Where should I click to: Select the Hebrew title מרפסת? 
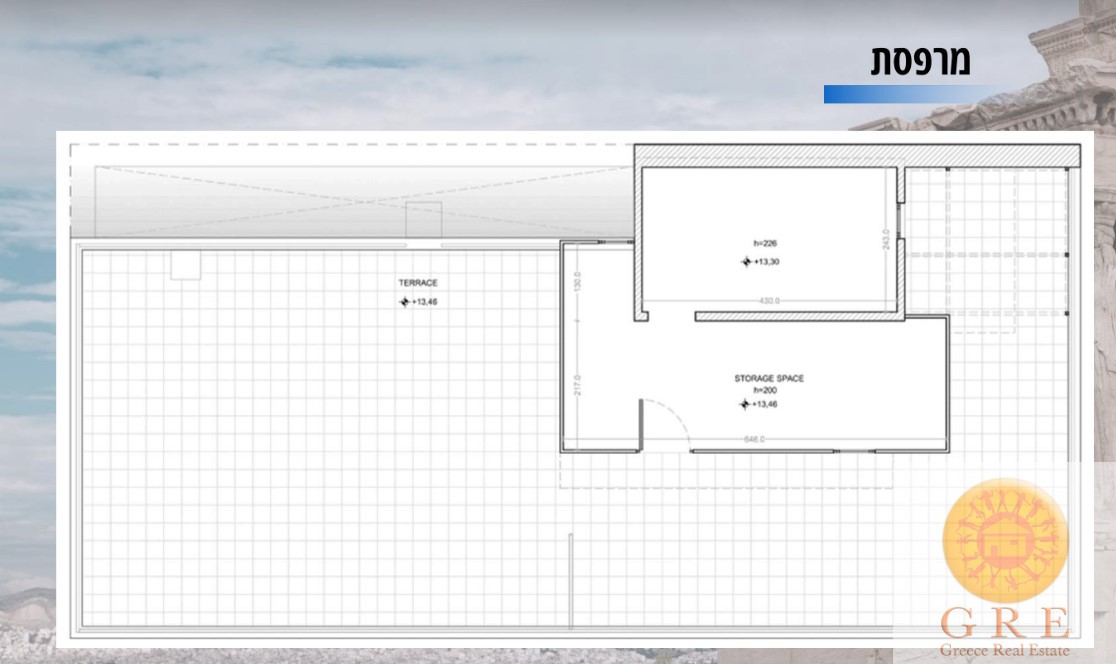click(919, 61)
